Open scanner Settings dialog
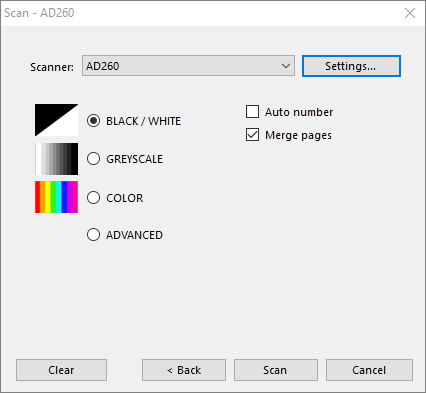This screenshot has width=426, height=393. tap(351, 66)
